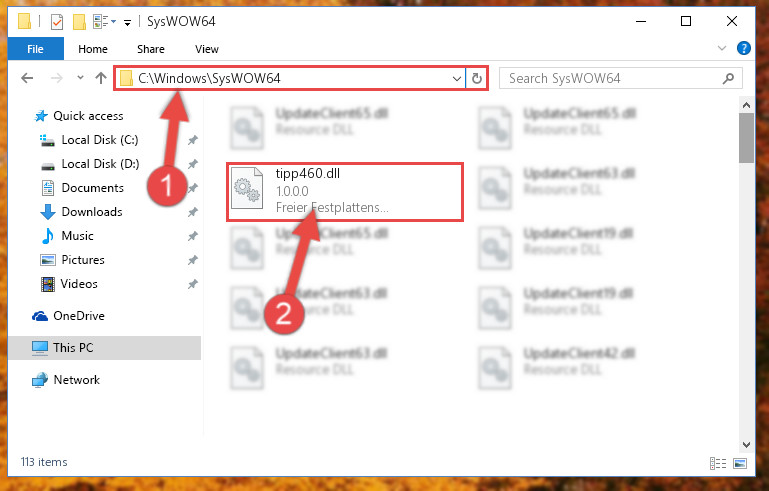769x491 pixels.
Task: Open recent locations dropdown arrow
Action: pyautogui.click(x=80, y=78)
